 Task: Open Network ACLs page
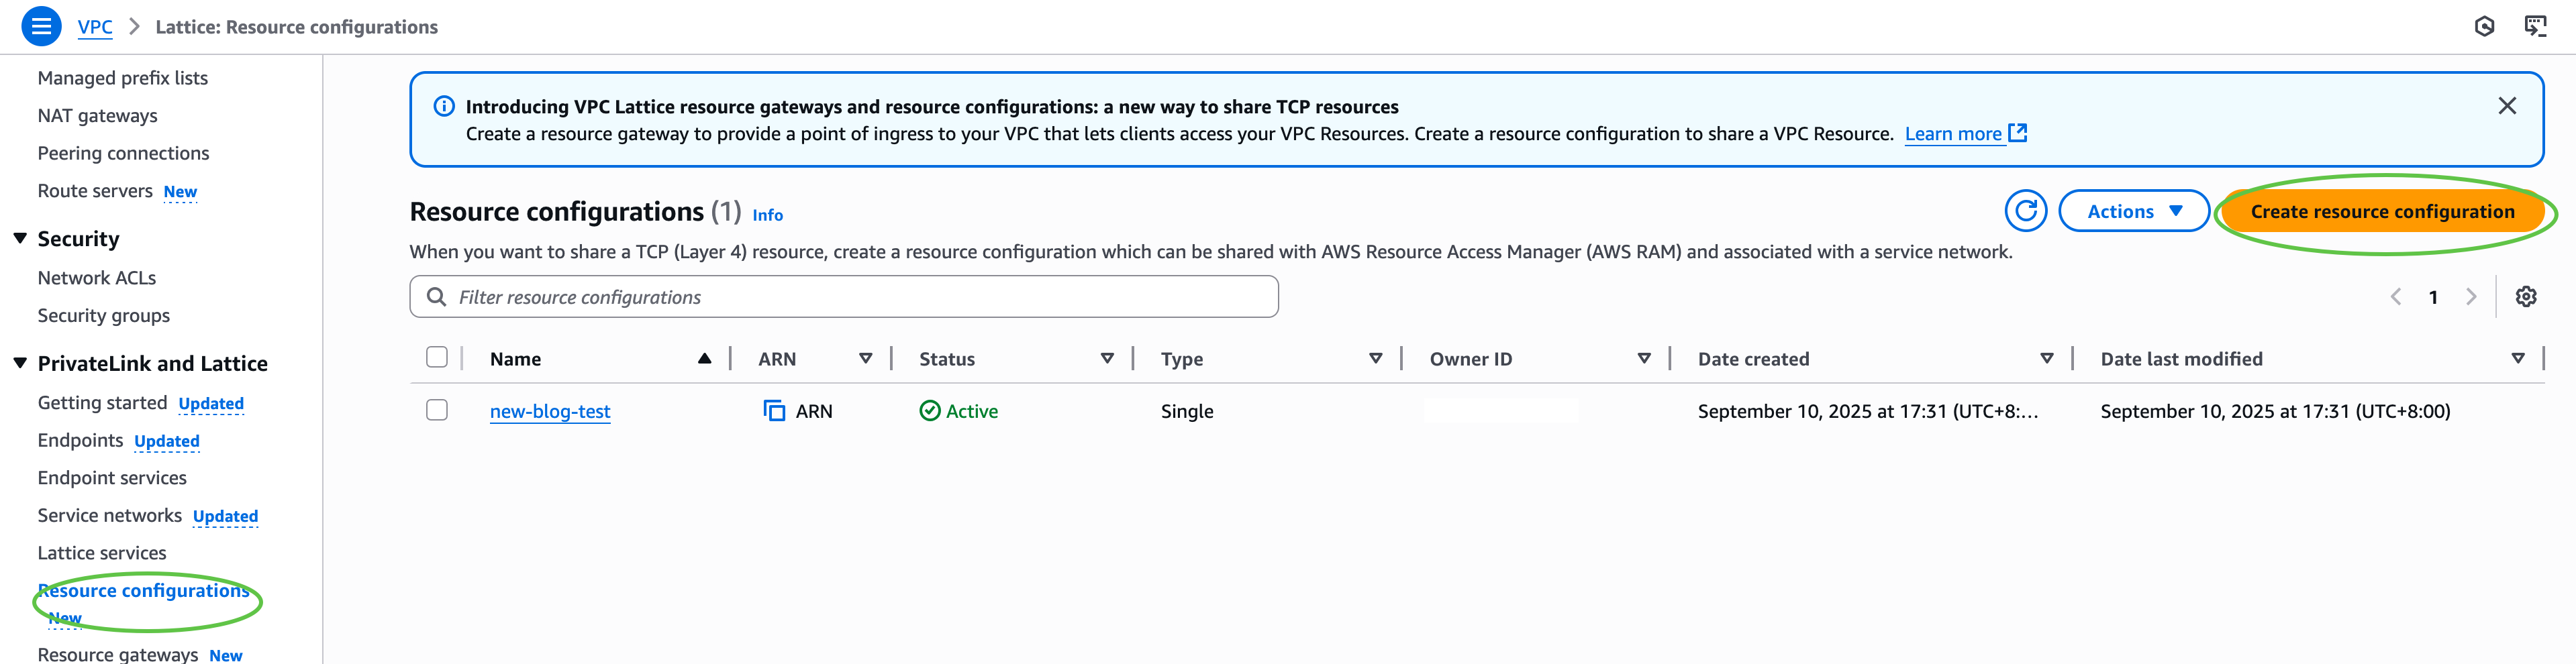click(x=97, y=278)
